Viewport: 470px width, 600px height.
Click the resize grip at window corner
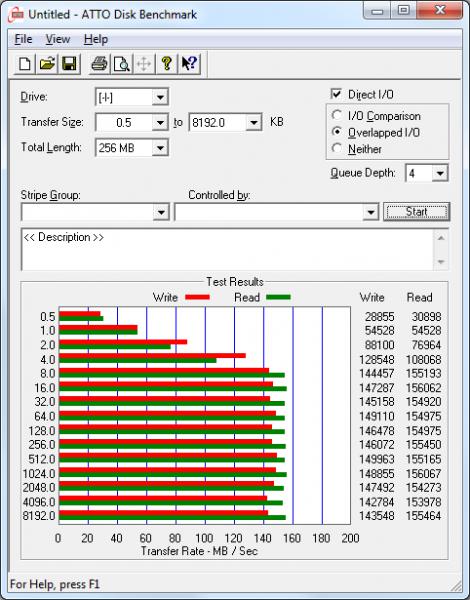tap(456, 586)
